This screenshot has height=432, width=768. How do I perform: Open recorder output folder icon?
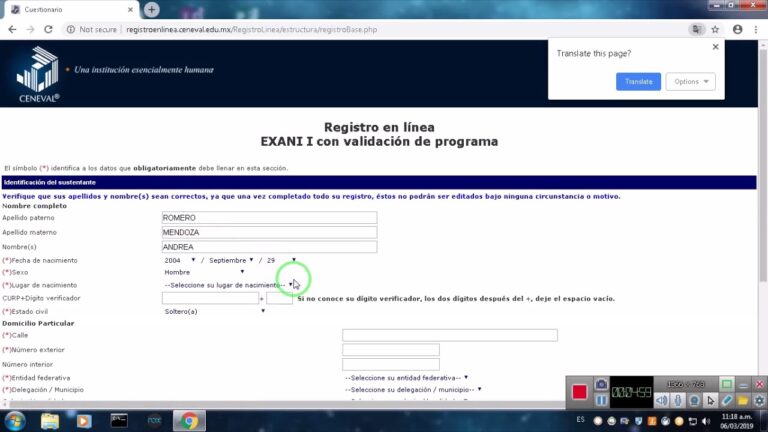click(x=743, y=401)
